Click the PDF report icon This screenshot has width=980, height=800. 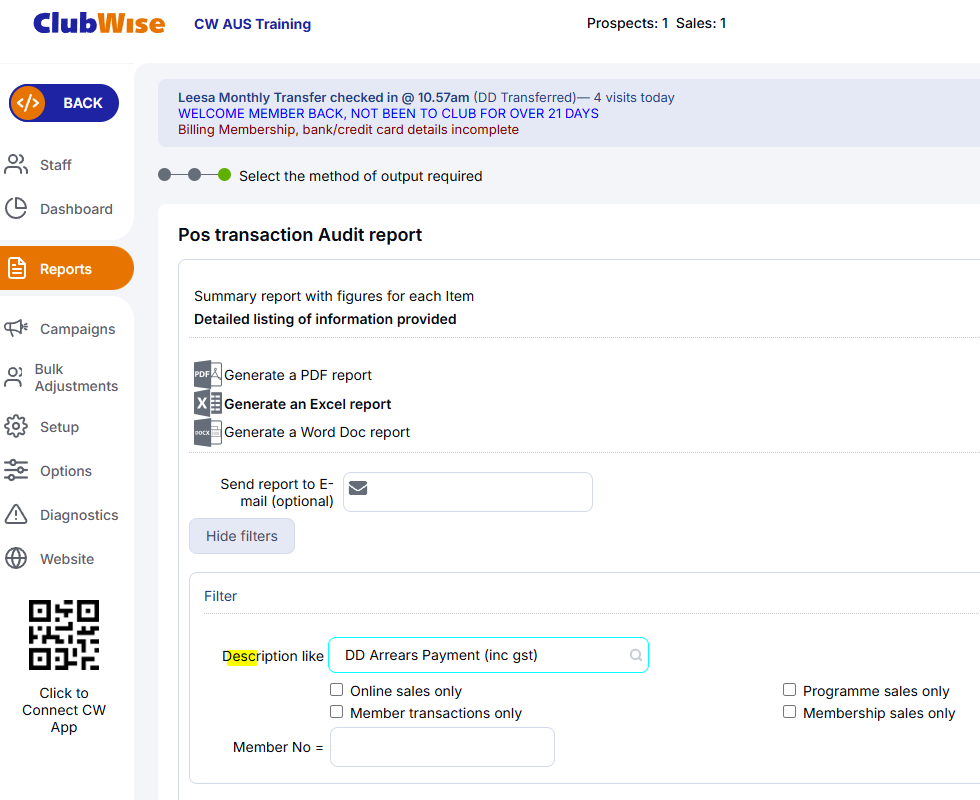208,374
